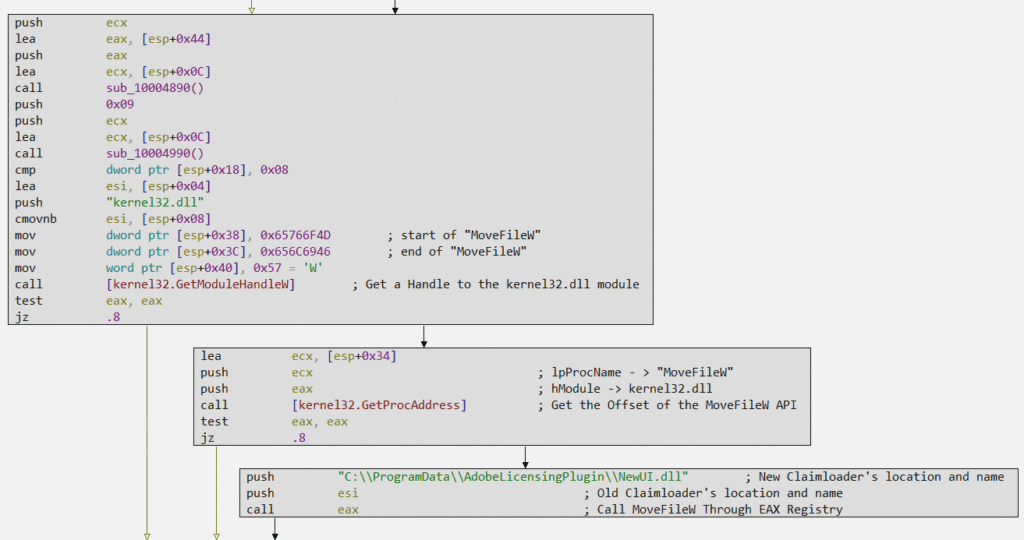This screenshot has height=540, width=1024.
Task: Follow the kernel32.GetProcAddress import reference
Action: click(x=379, y=405)
